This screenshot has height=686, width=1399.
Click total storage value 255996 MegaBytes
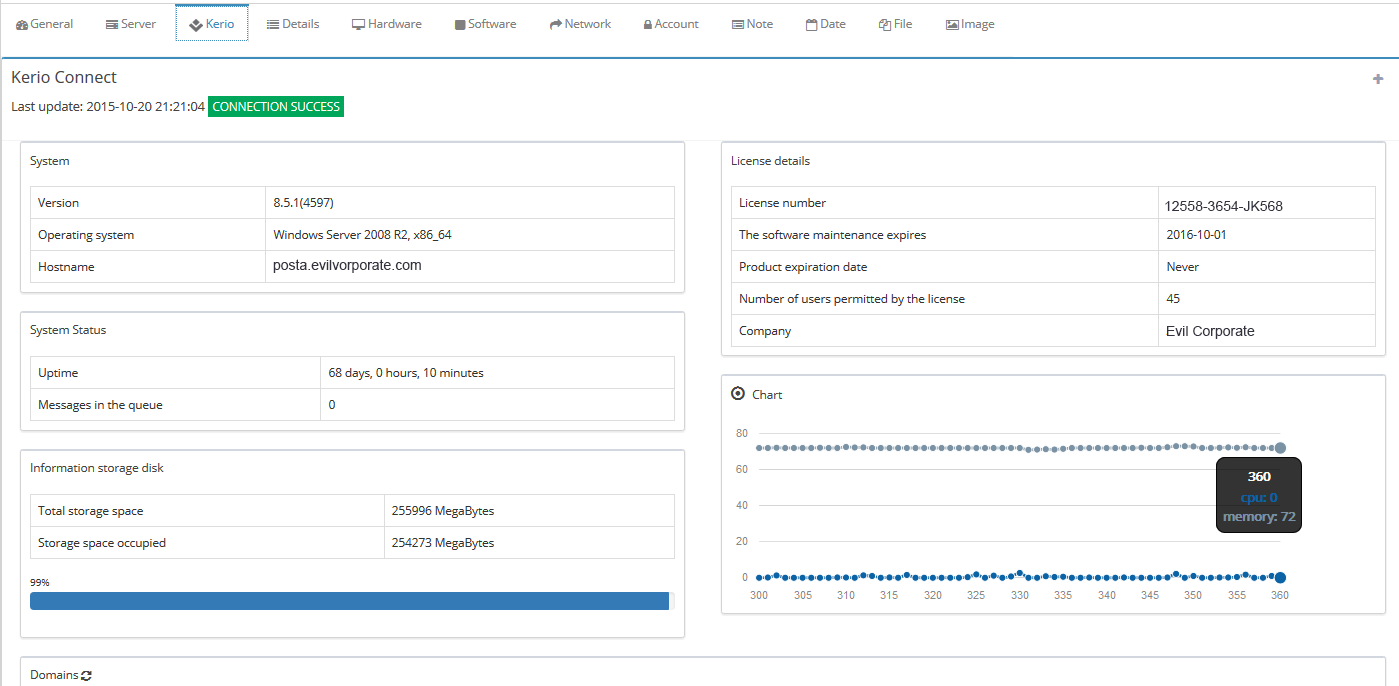(x=443, y=511)
